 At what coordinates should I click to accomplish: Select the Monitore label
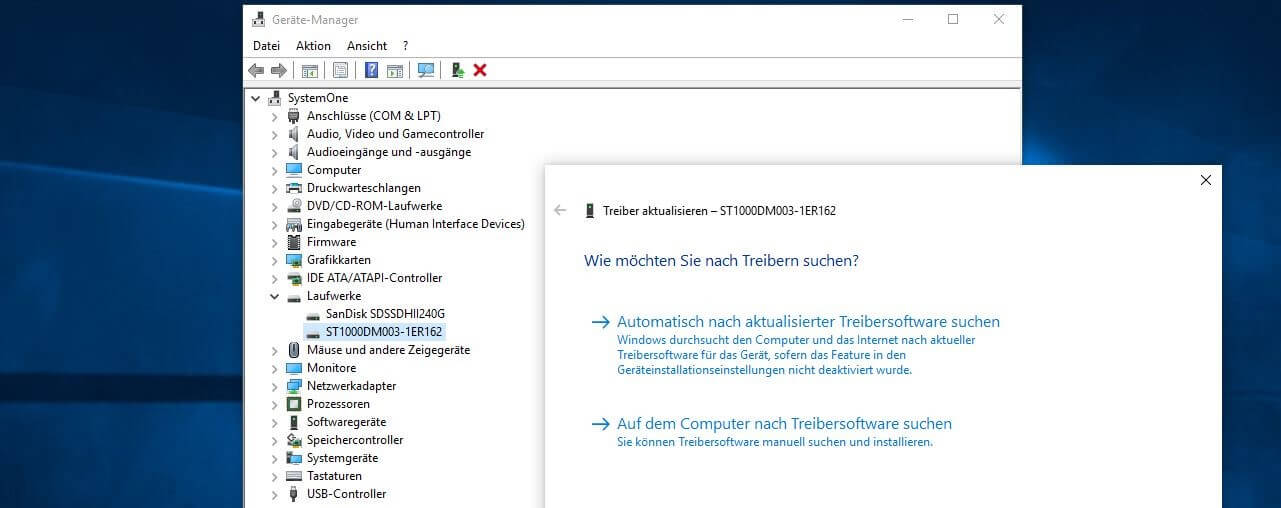pos(331,368)
